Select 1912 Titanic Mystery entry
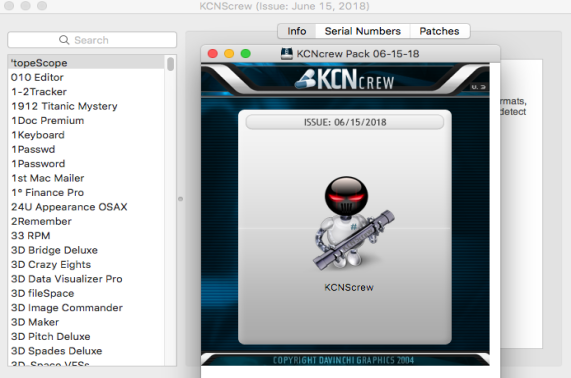This screenshot has height=378, width=571. coord(86,106)
